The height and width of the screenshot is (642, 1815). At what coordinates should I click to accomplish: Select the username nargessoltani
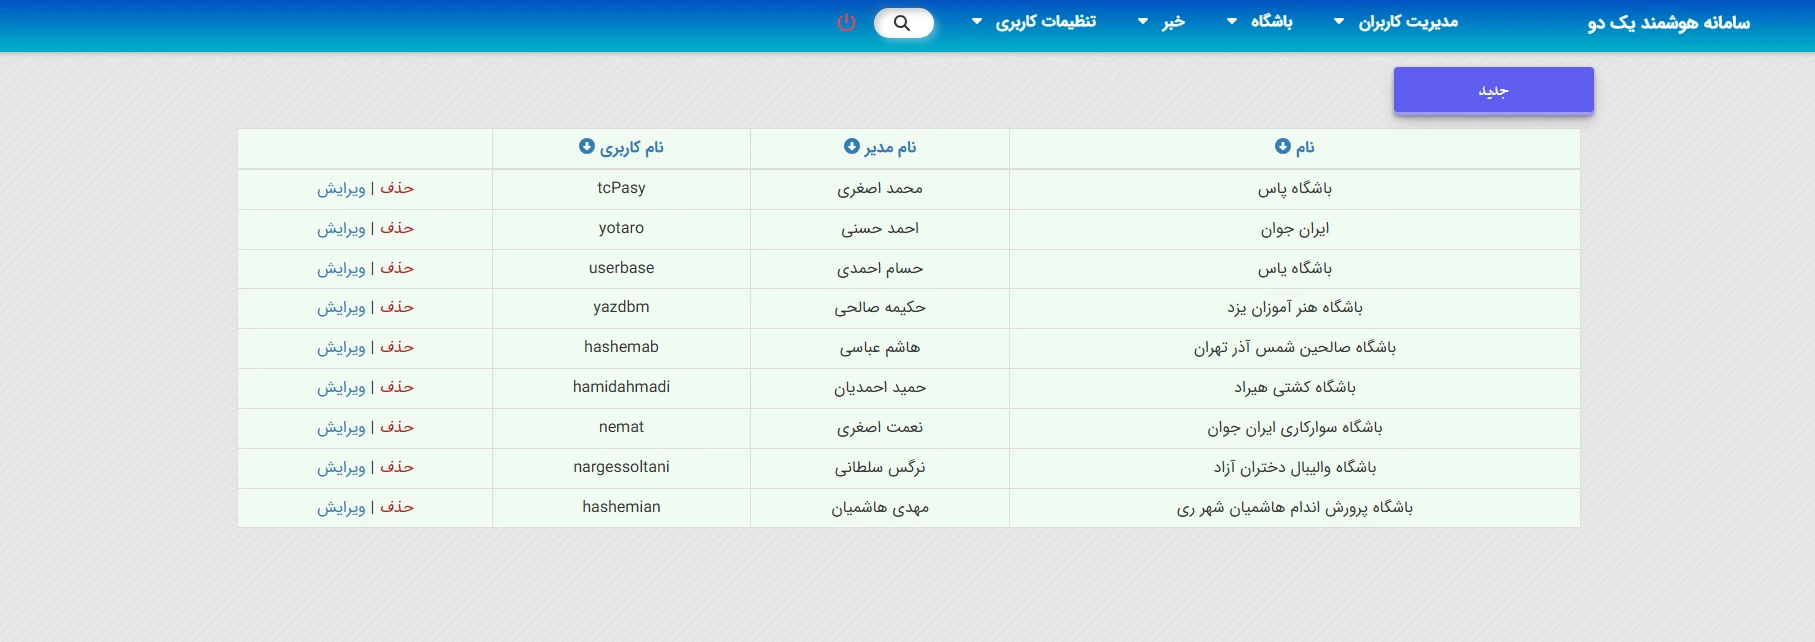tap(621, 467)
